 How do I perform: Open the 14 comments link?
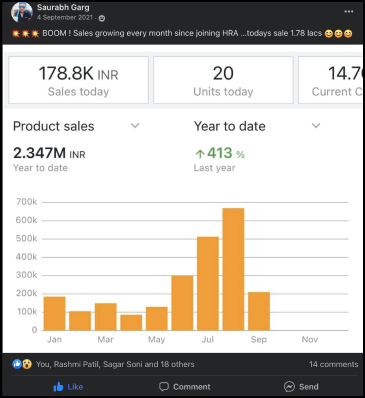pyautogui.click(x=333, y=364)
